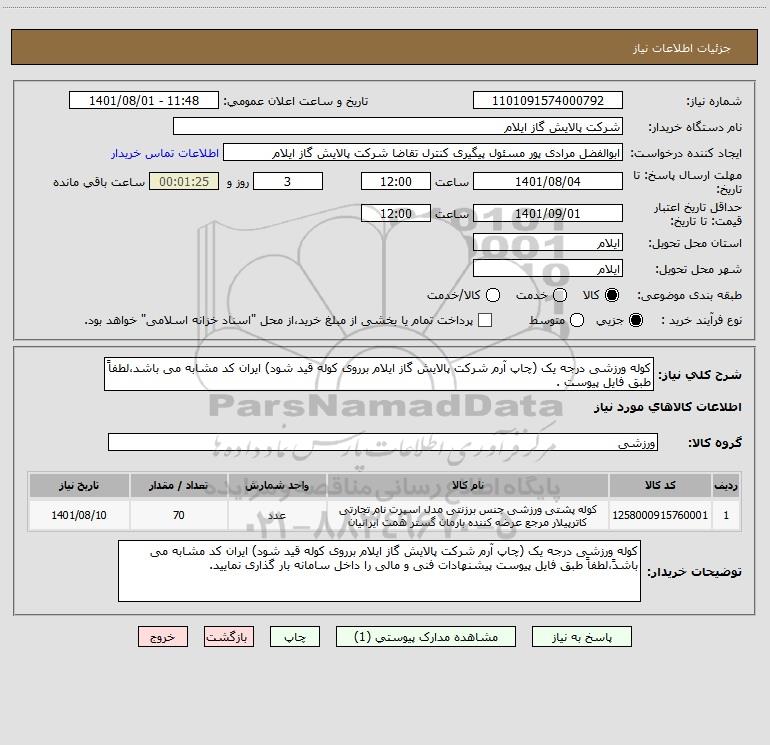Click the چاپ print button
Screen dimensions: 770x745
pyautogui.click(x=295, y=637)
